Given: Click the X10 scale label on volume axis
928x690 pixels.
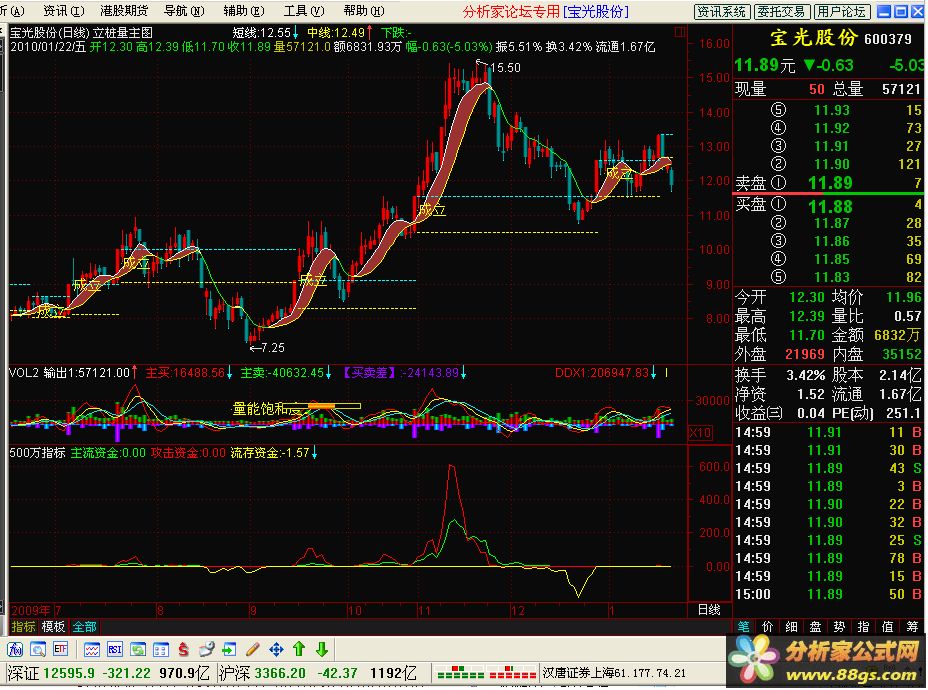Looking at the screenshot, I should (700, 433).
